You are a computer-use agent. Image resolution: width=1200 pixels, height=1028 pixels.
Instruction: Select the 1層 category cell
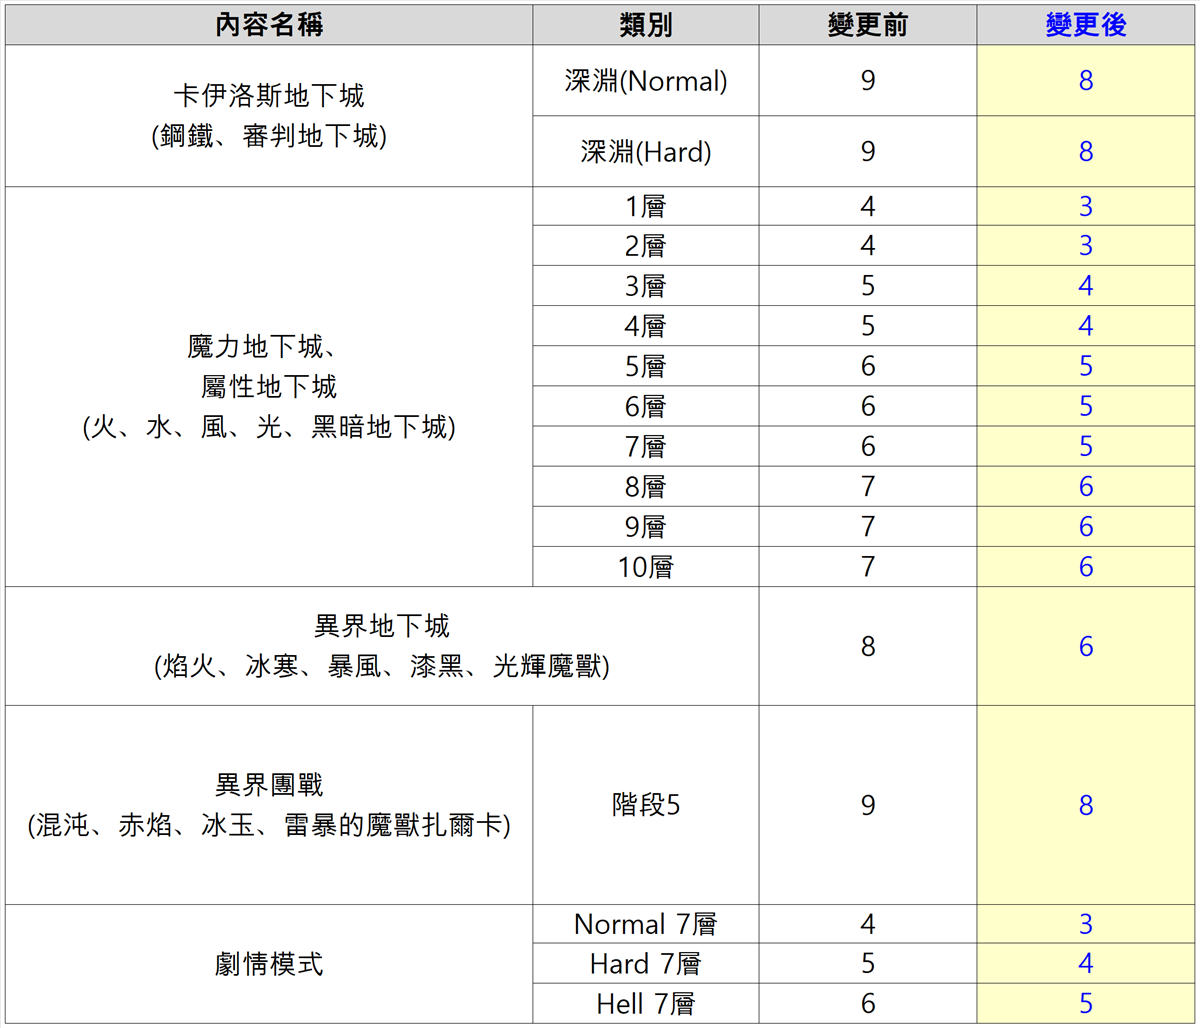645,206
